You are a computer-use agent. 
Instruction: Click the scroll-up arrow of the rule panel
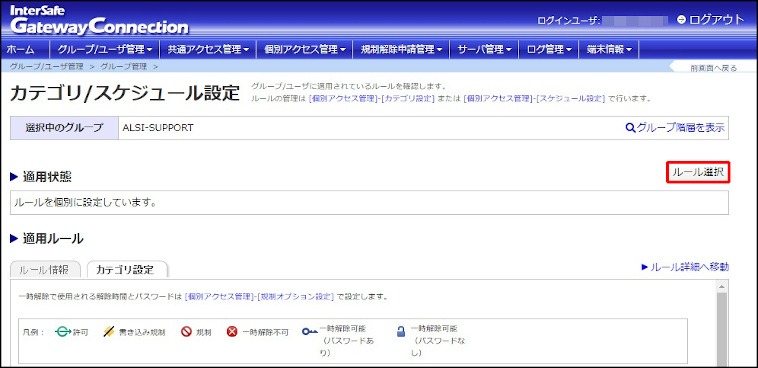pyautogui.click(x=722, y=286)
